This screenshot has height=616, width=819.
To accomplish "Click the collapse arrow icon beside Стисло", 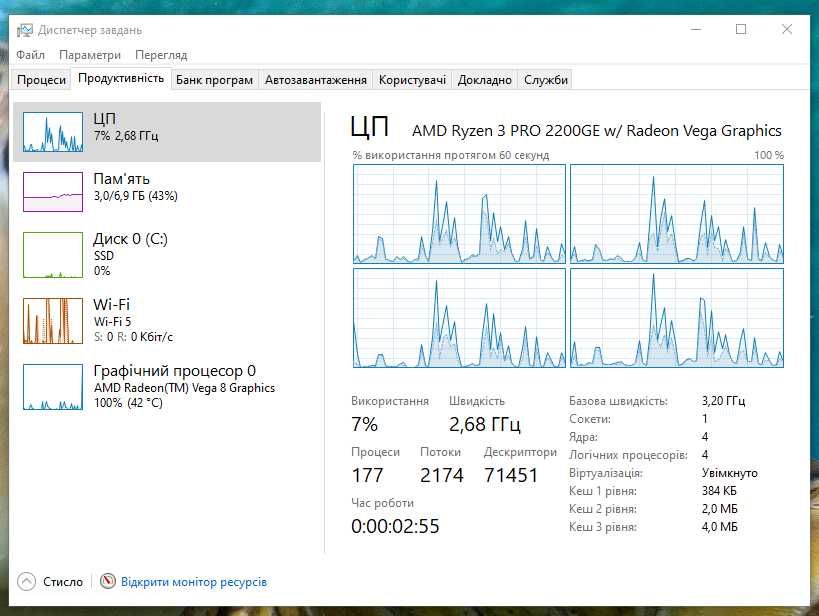I will [27, 582].
